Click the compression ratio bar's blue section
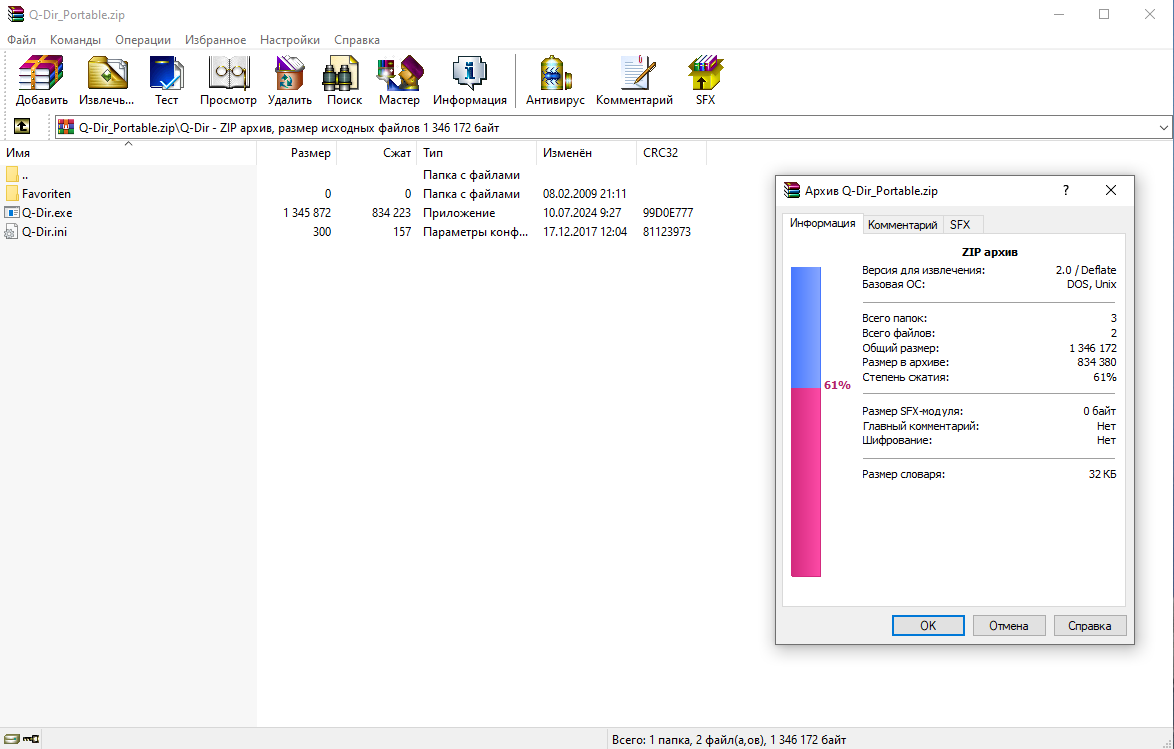The image size is (1174, 749). 806,327
